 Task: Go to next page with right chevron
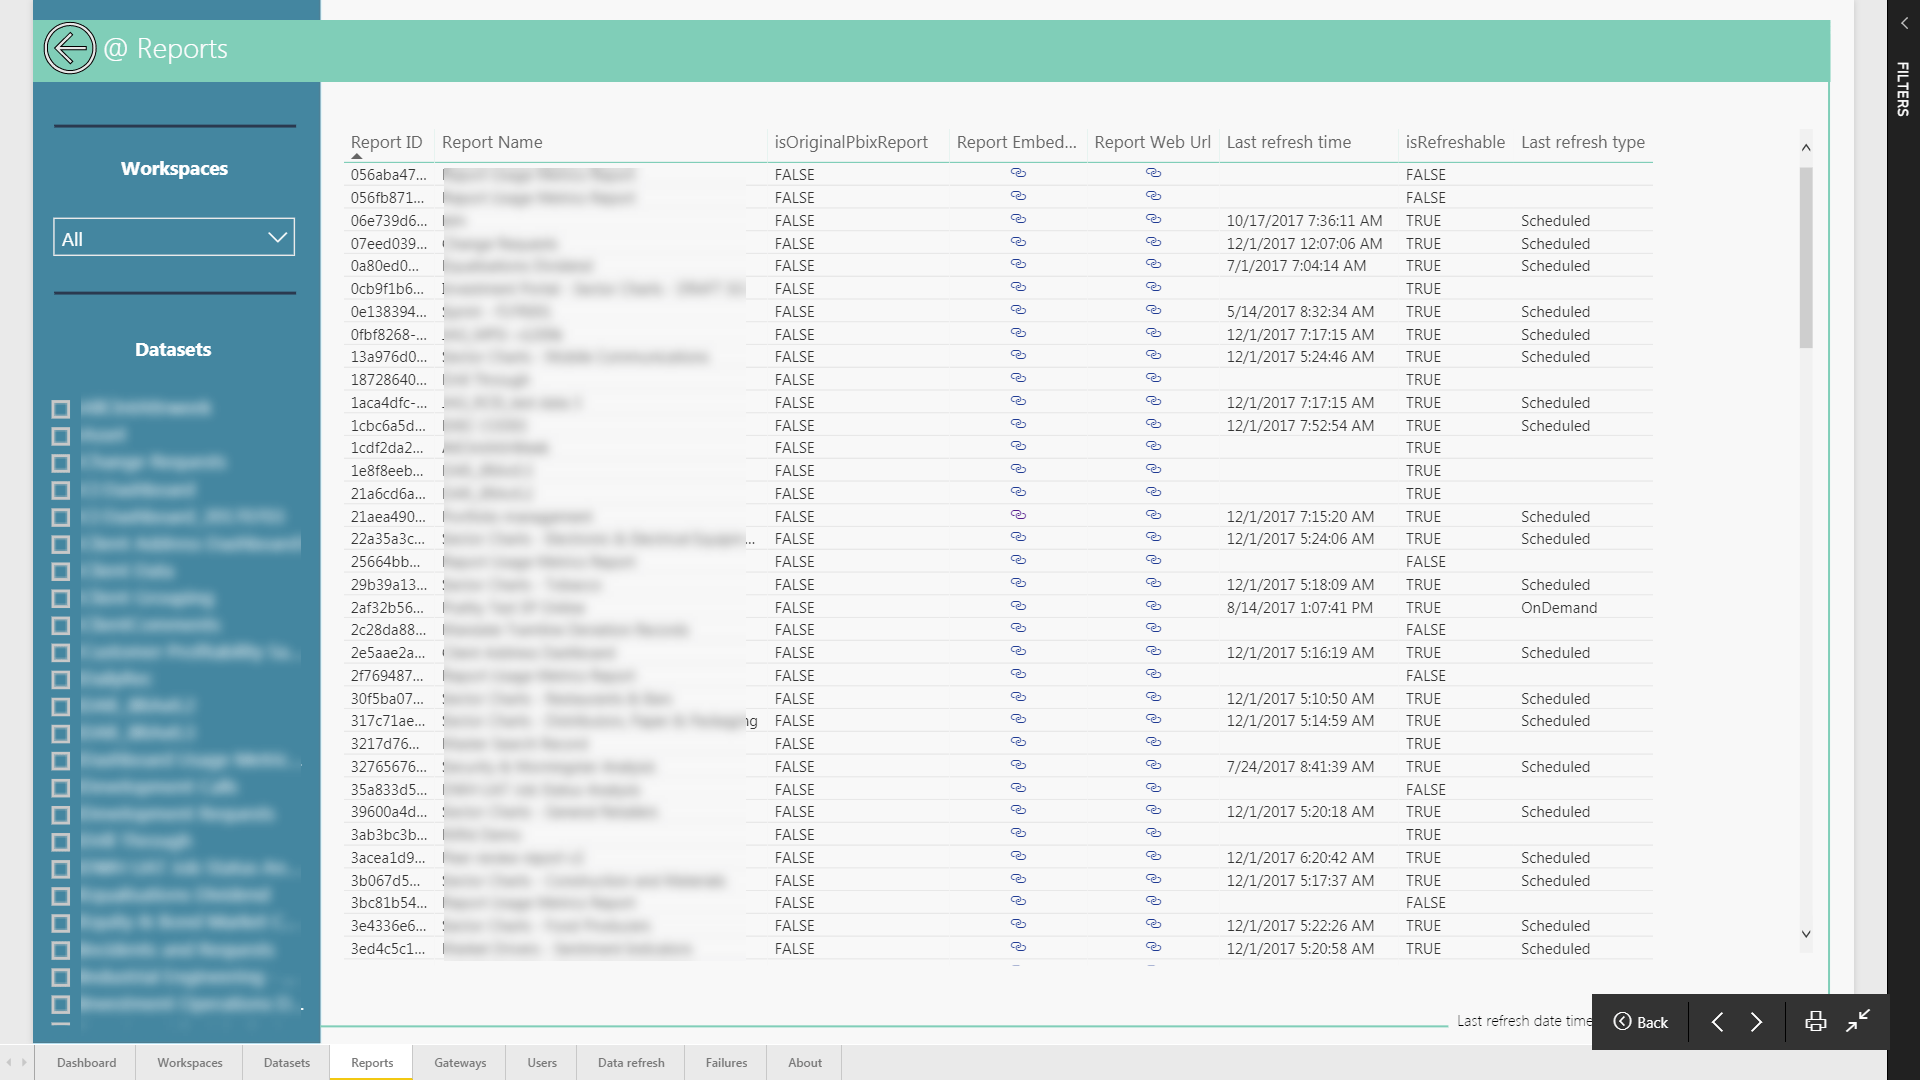click(x=1756, y=1021)
